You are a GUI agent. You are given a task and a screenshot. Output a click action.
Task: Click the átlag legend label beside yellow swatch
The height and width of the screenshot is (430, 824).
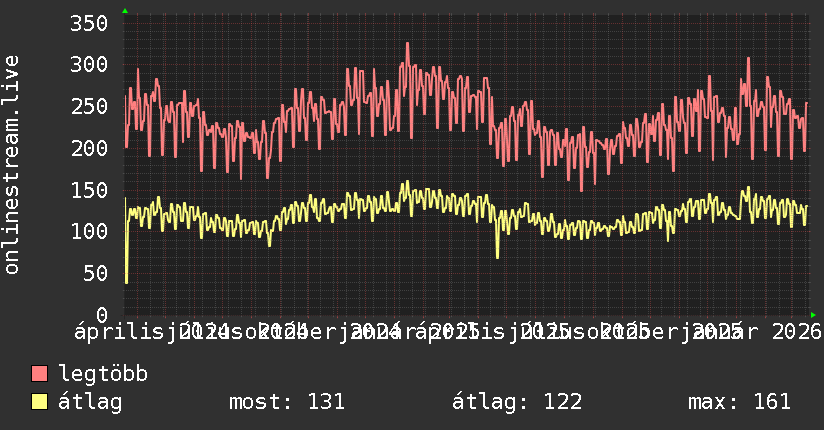(90, 402)
